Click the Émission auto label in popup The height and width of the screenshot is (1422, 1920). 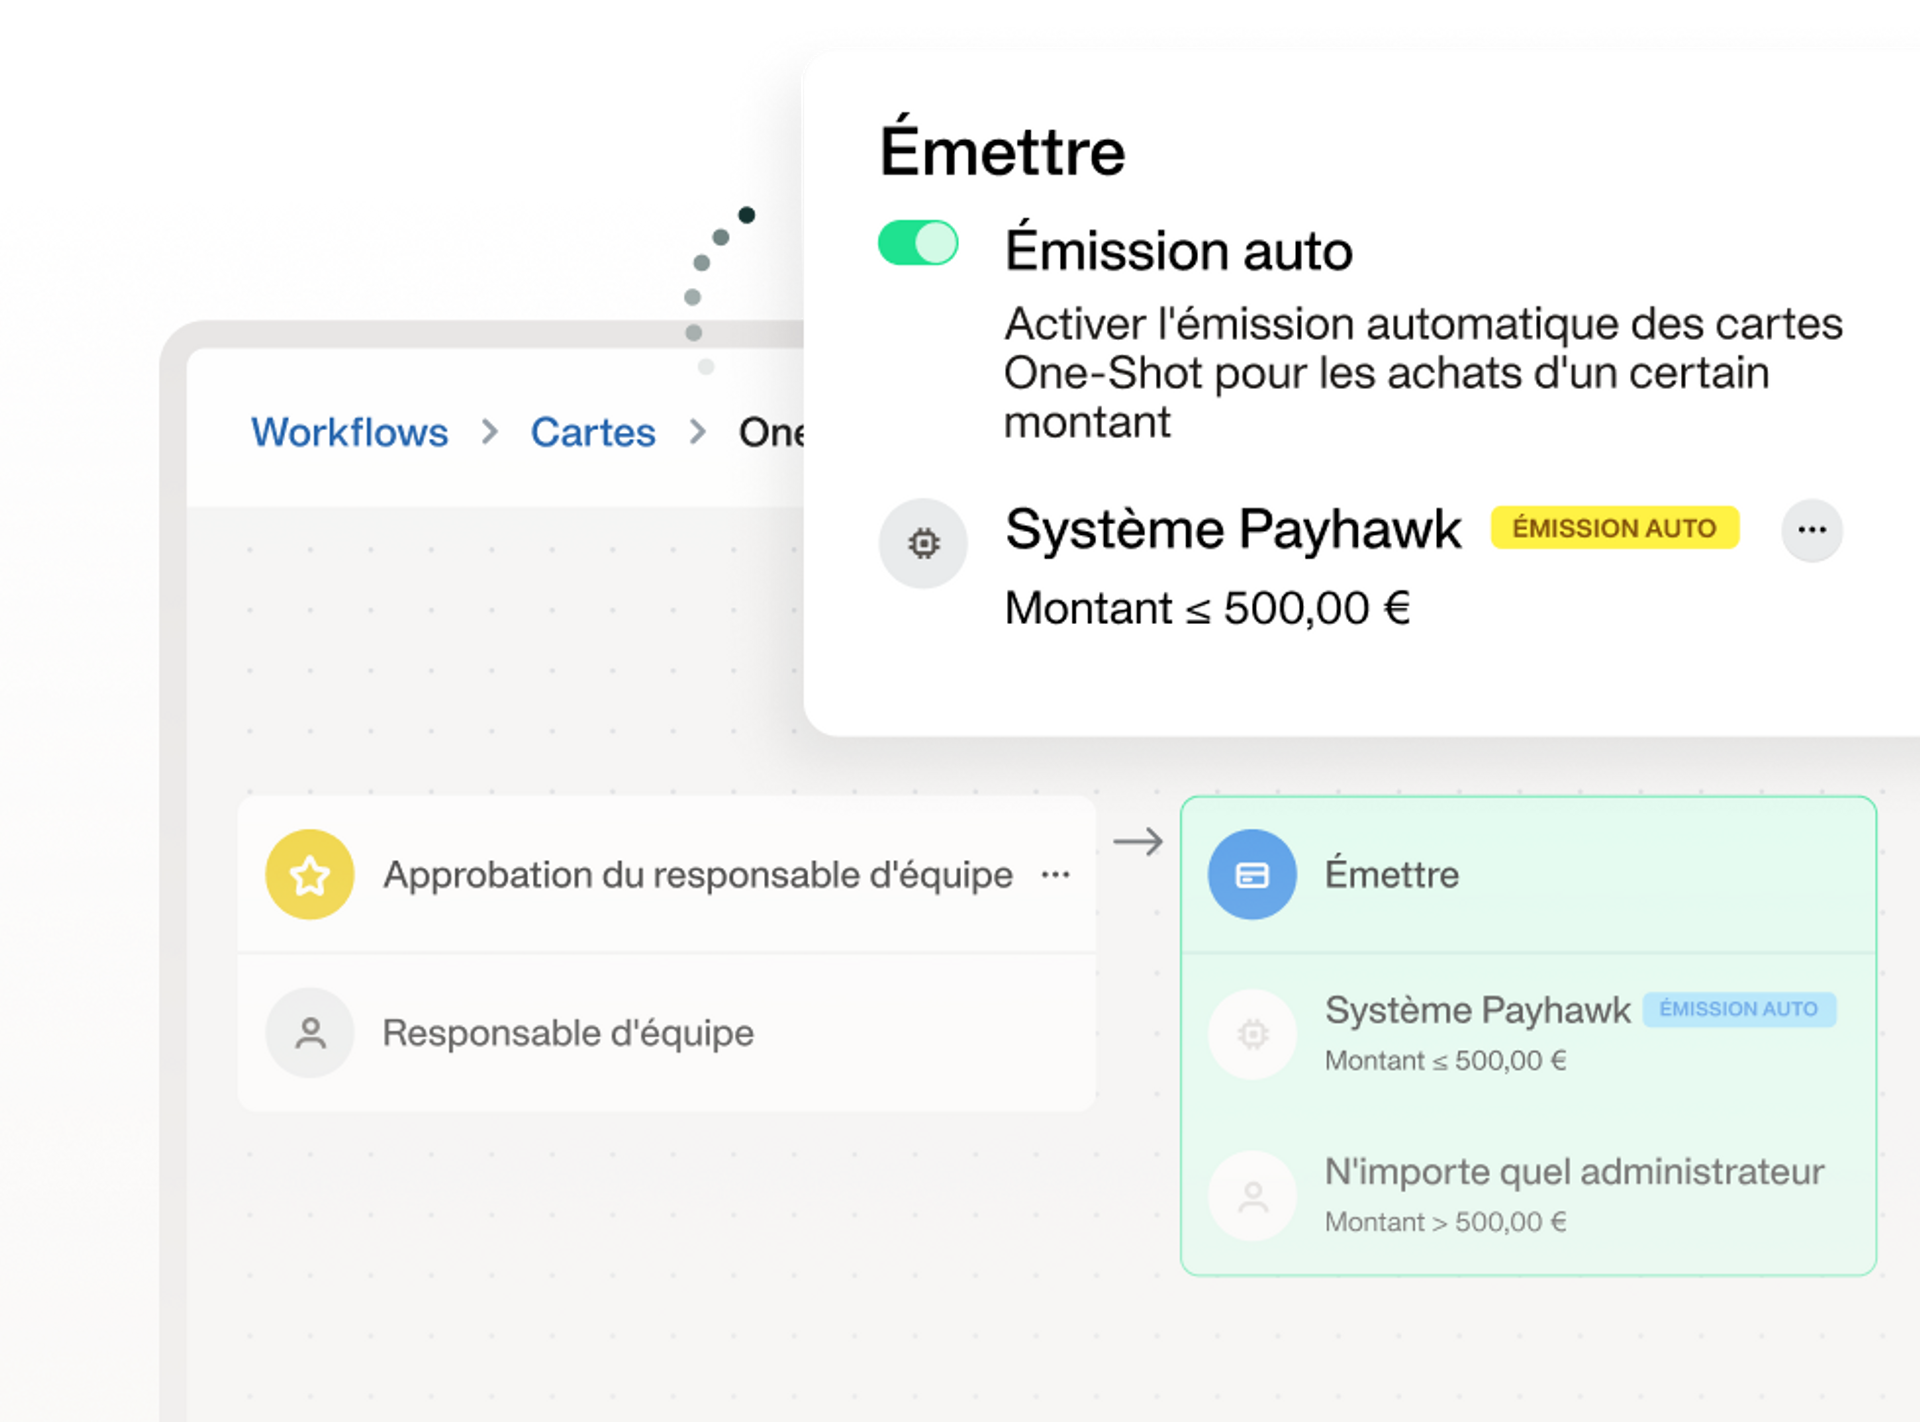1179,250
